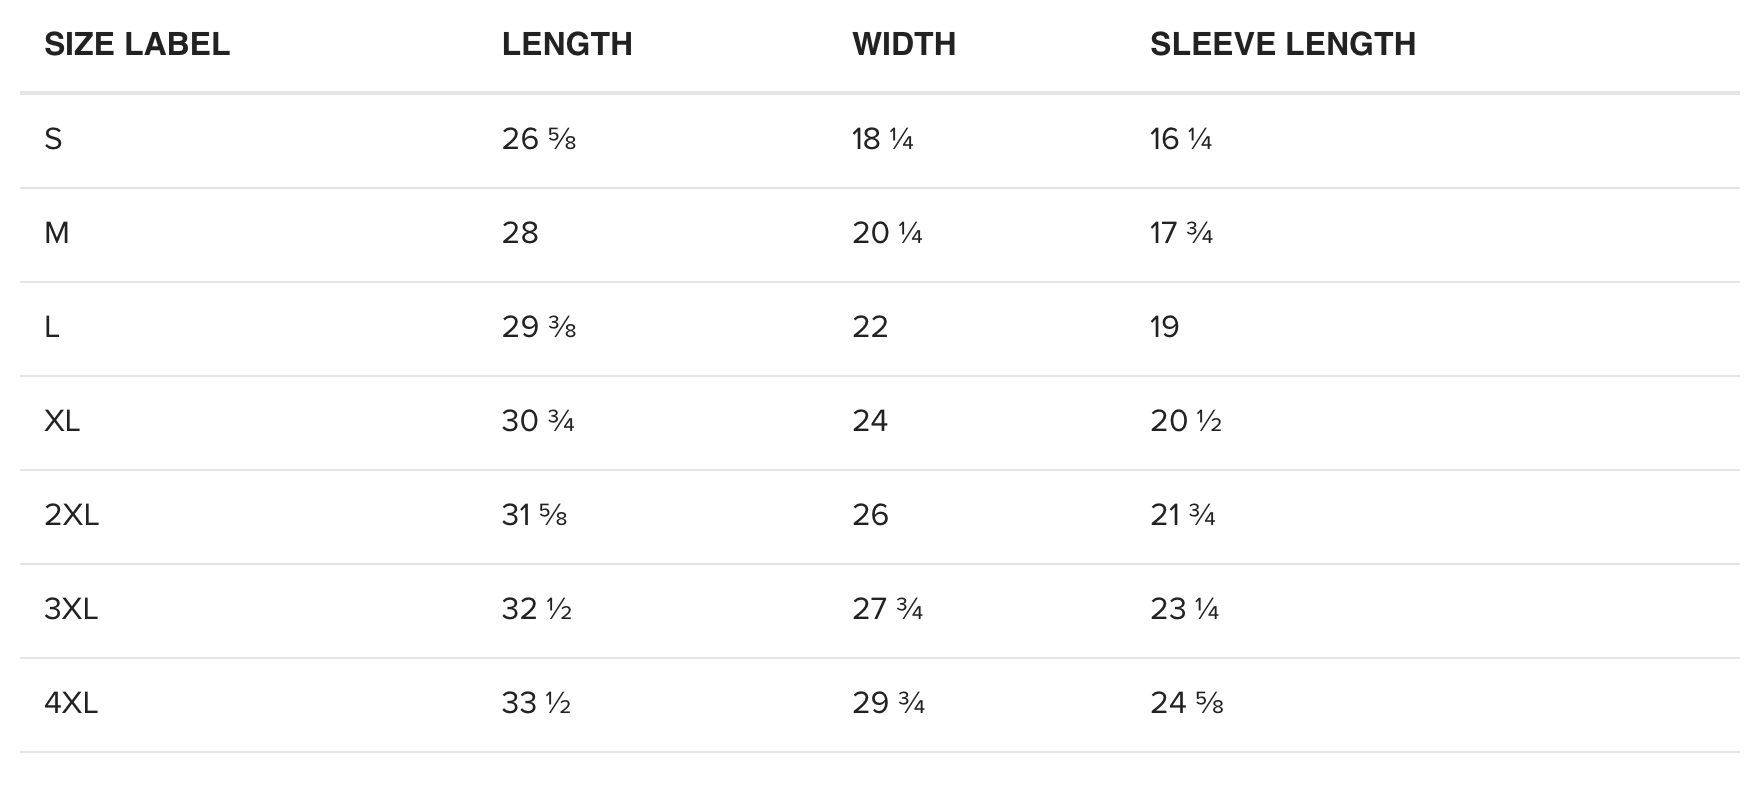Select the S size row label
Screen dimensions: 1762x788
[x=53, y=139]
